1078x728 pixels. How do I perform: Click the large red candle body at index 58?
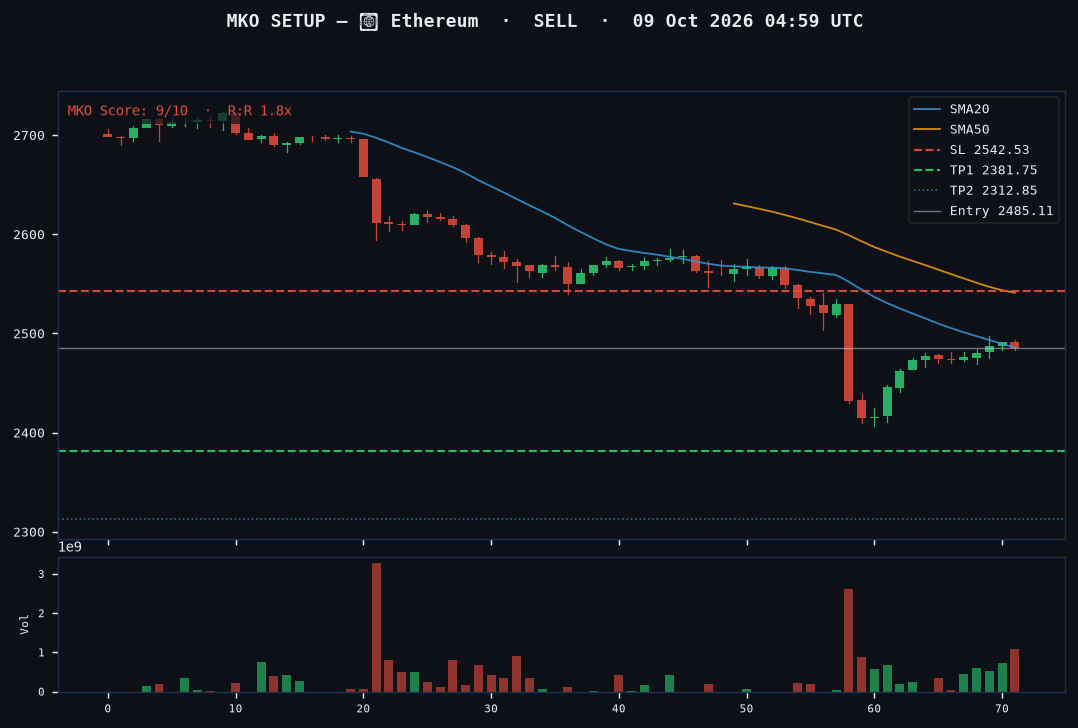[848, 353]
